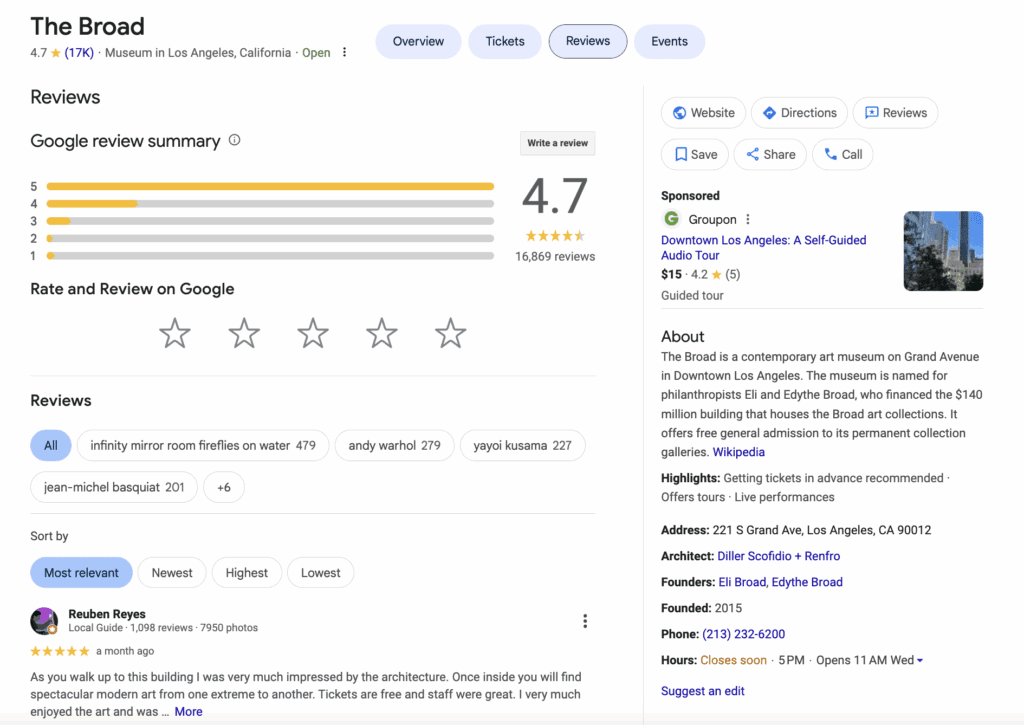Select the Directions icon
The image size is (1024, 725).
coord(770,112)
